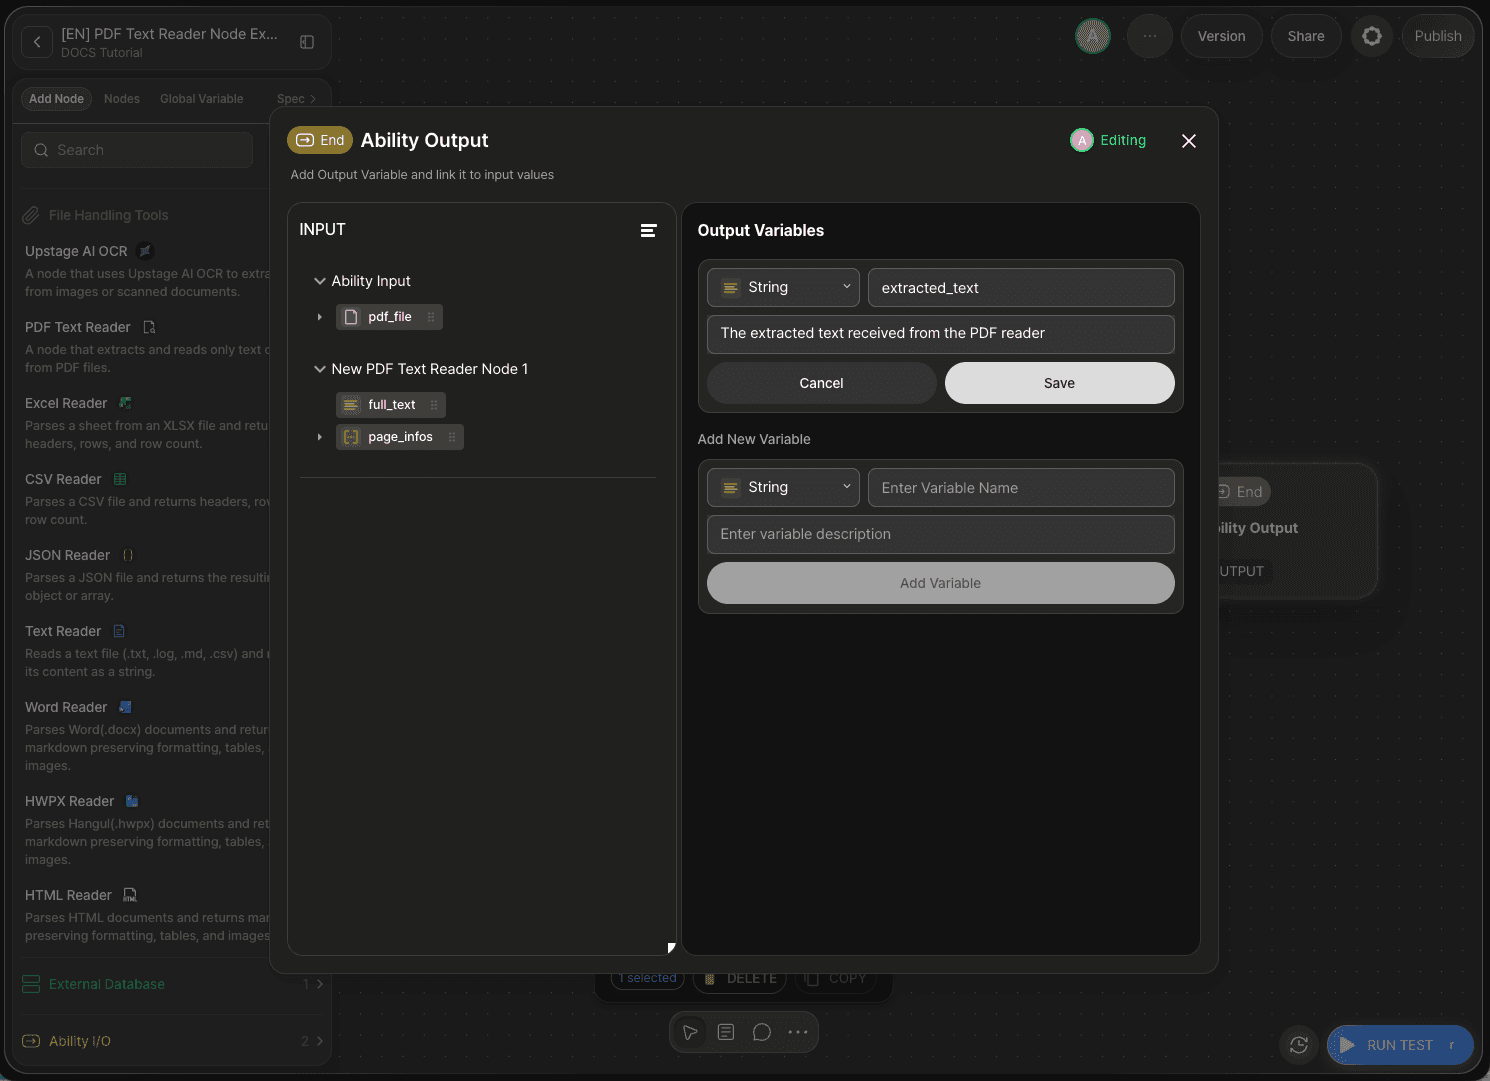Image resolution: width=1490 pixels, height=1081 pixels.
Task: Click the Editing status label
Action: pyautogui.click(x=1123, y=140)
